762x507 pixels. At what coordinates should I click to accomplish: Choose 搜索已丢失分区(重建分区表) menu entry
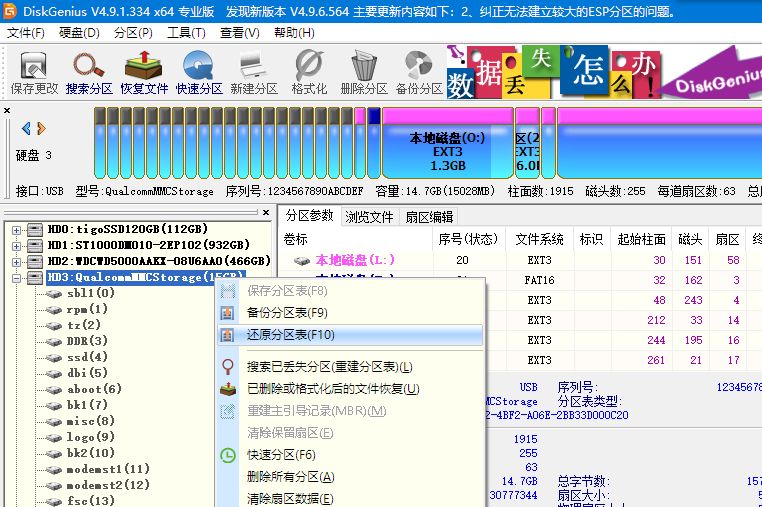click(350, 367)
